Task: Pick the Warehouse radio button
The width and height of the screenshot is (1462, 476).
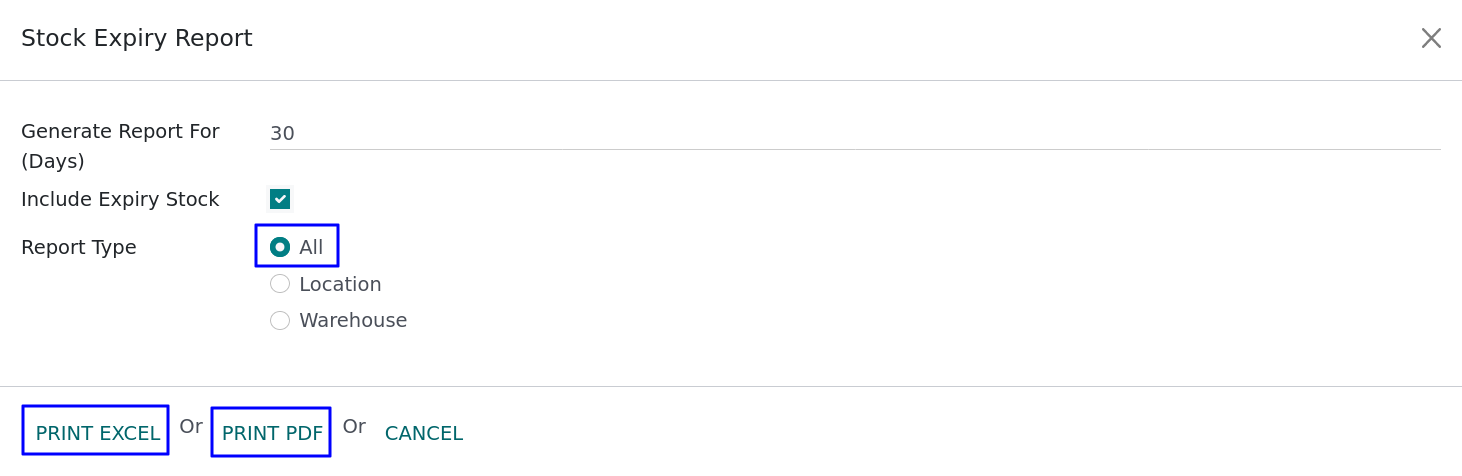Action: tap(280, 321)
